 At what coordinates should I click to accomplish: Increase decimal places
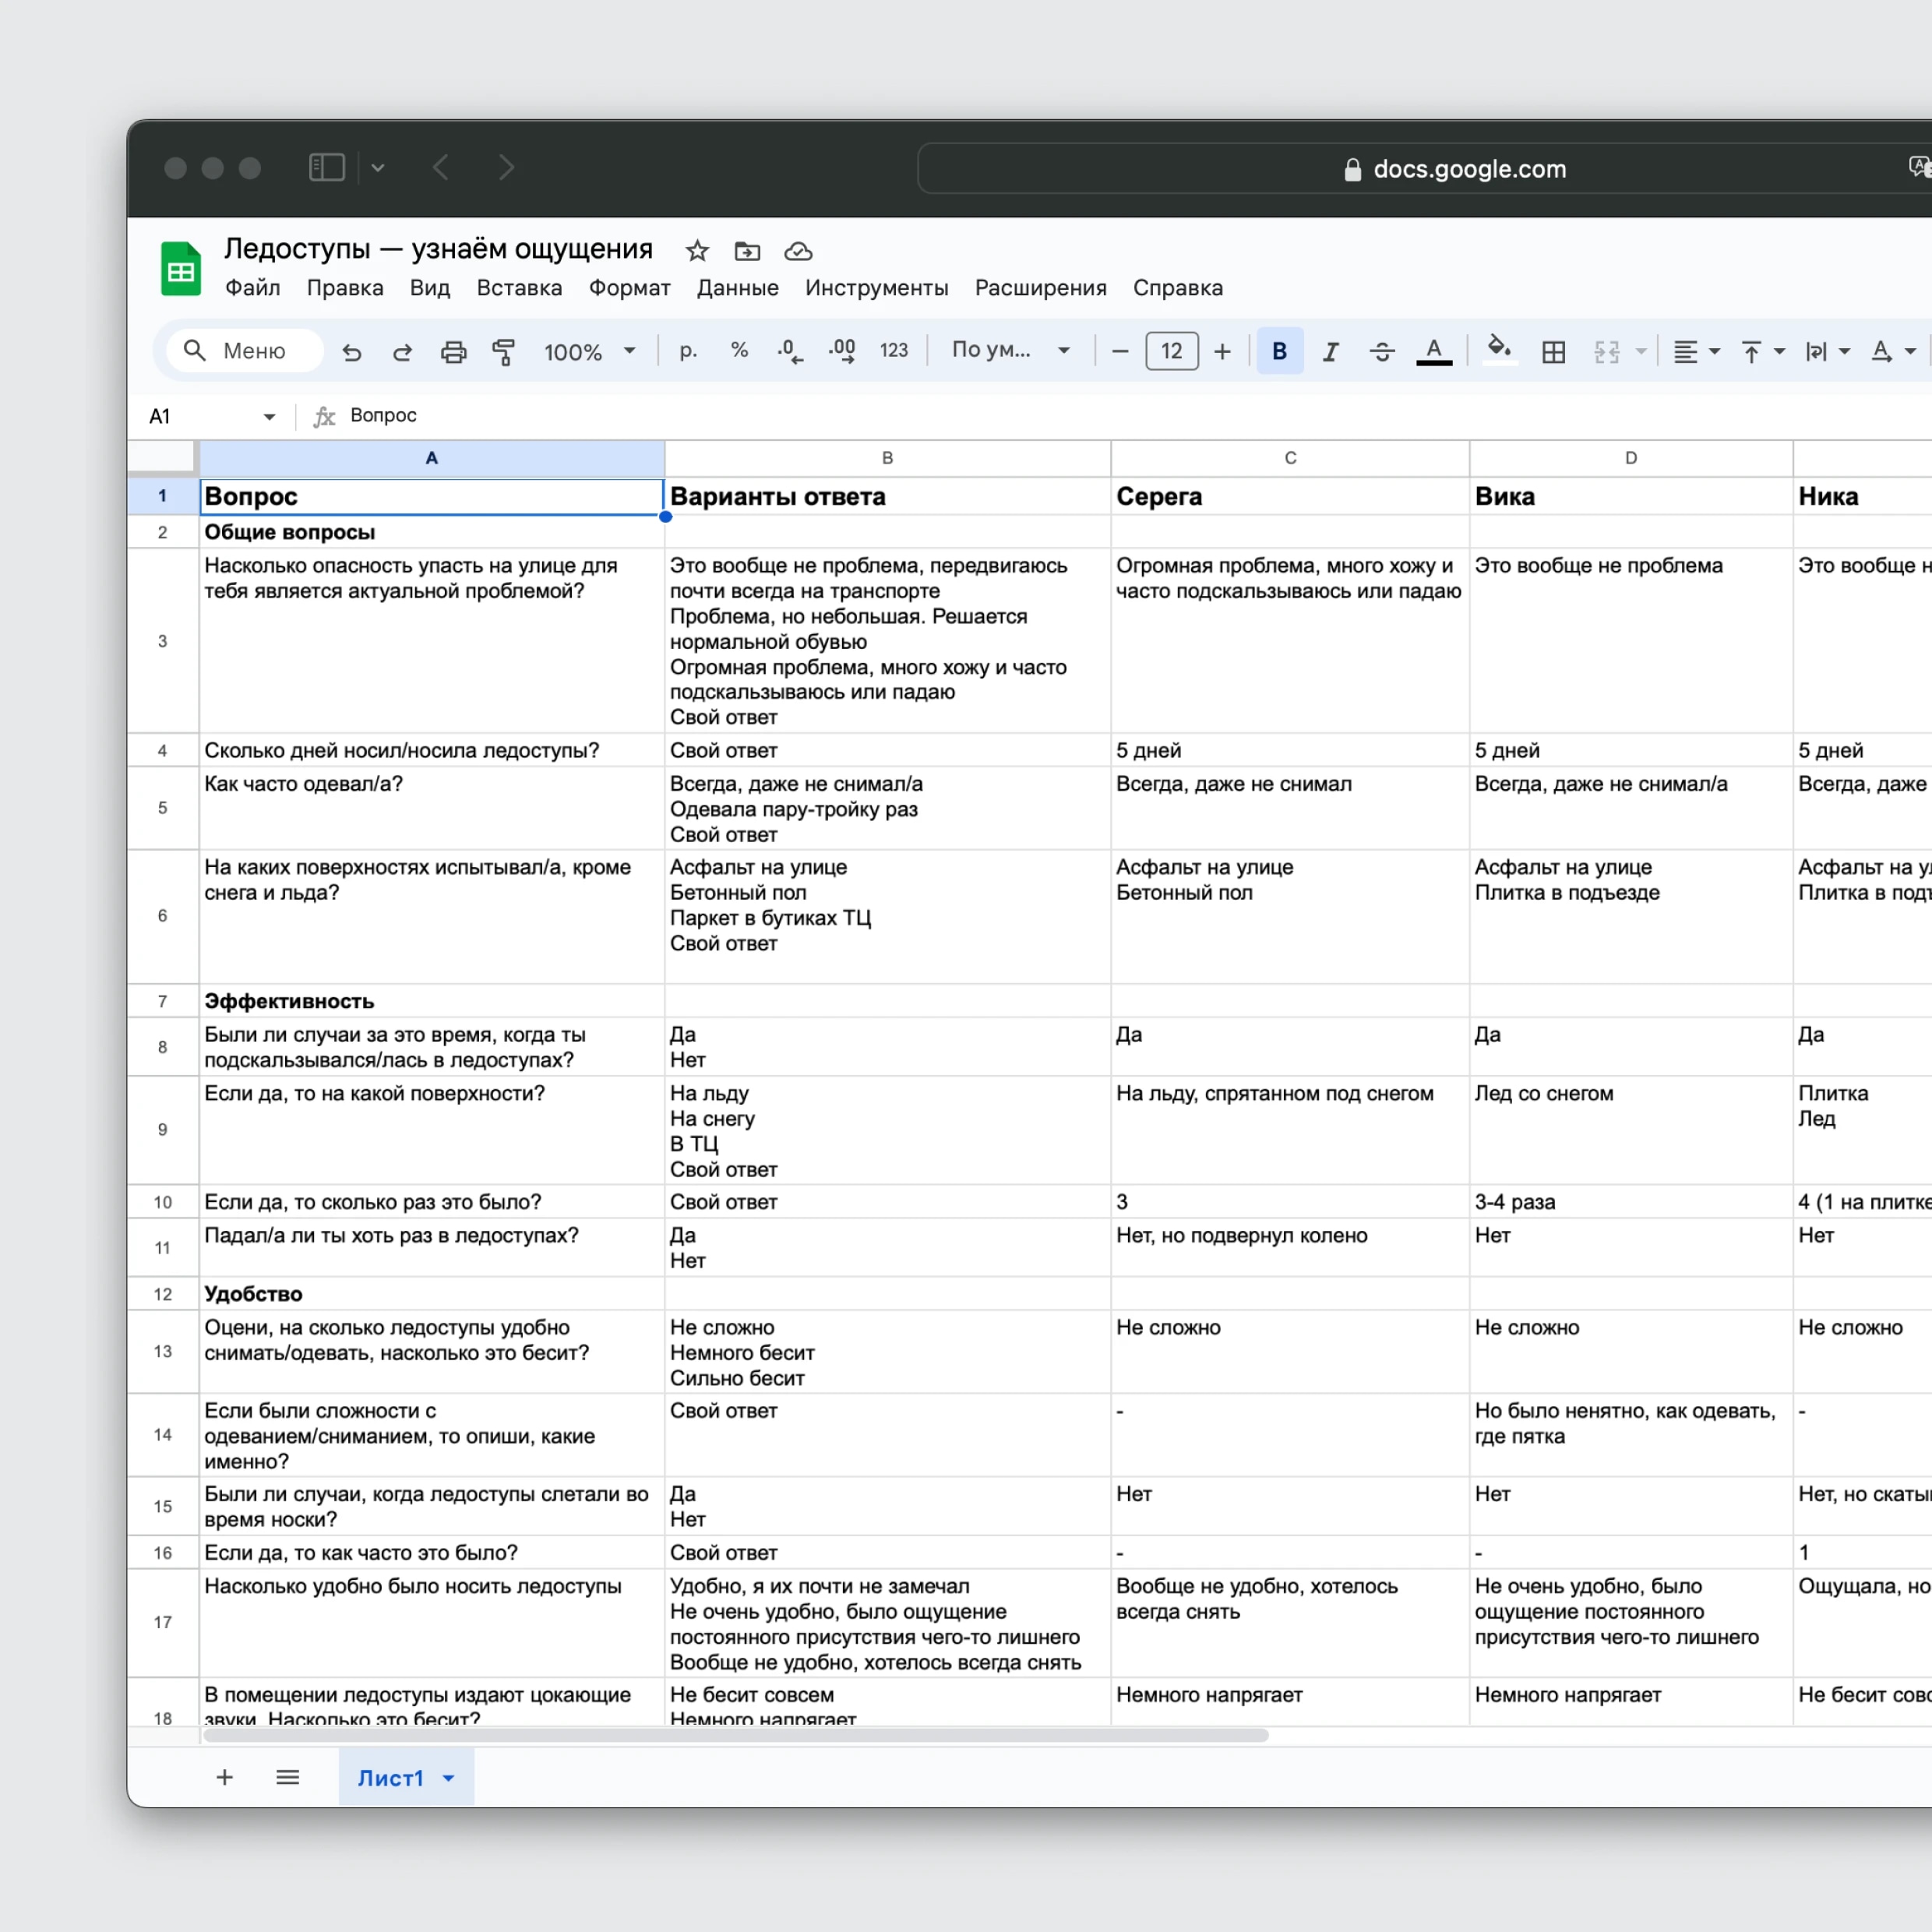click(x=842, y=351)
